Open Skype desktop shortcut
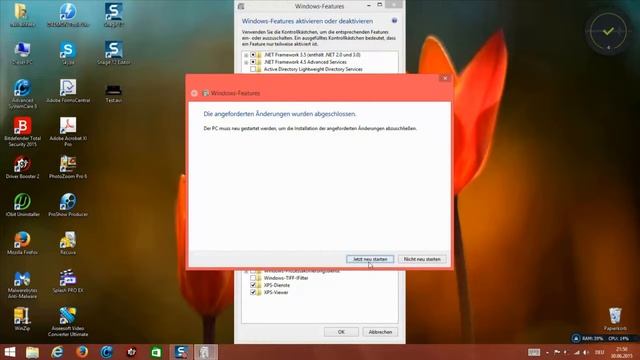The height and width of the screenshot is (360, 640). tap(68, 53)
